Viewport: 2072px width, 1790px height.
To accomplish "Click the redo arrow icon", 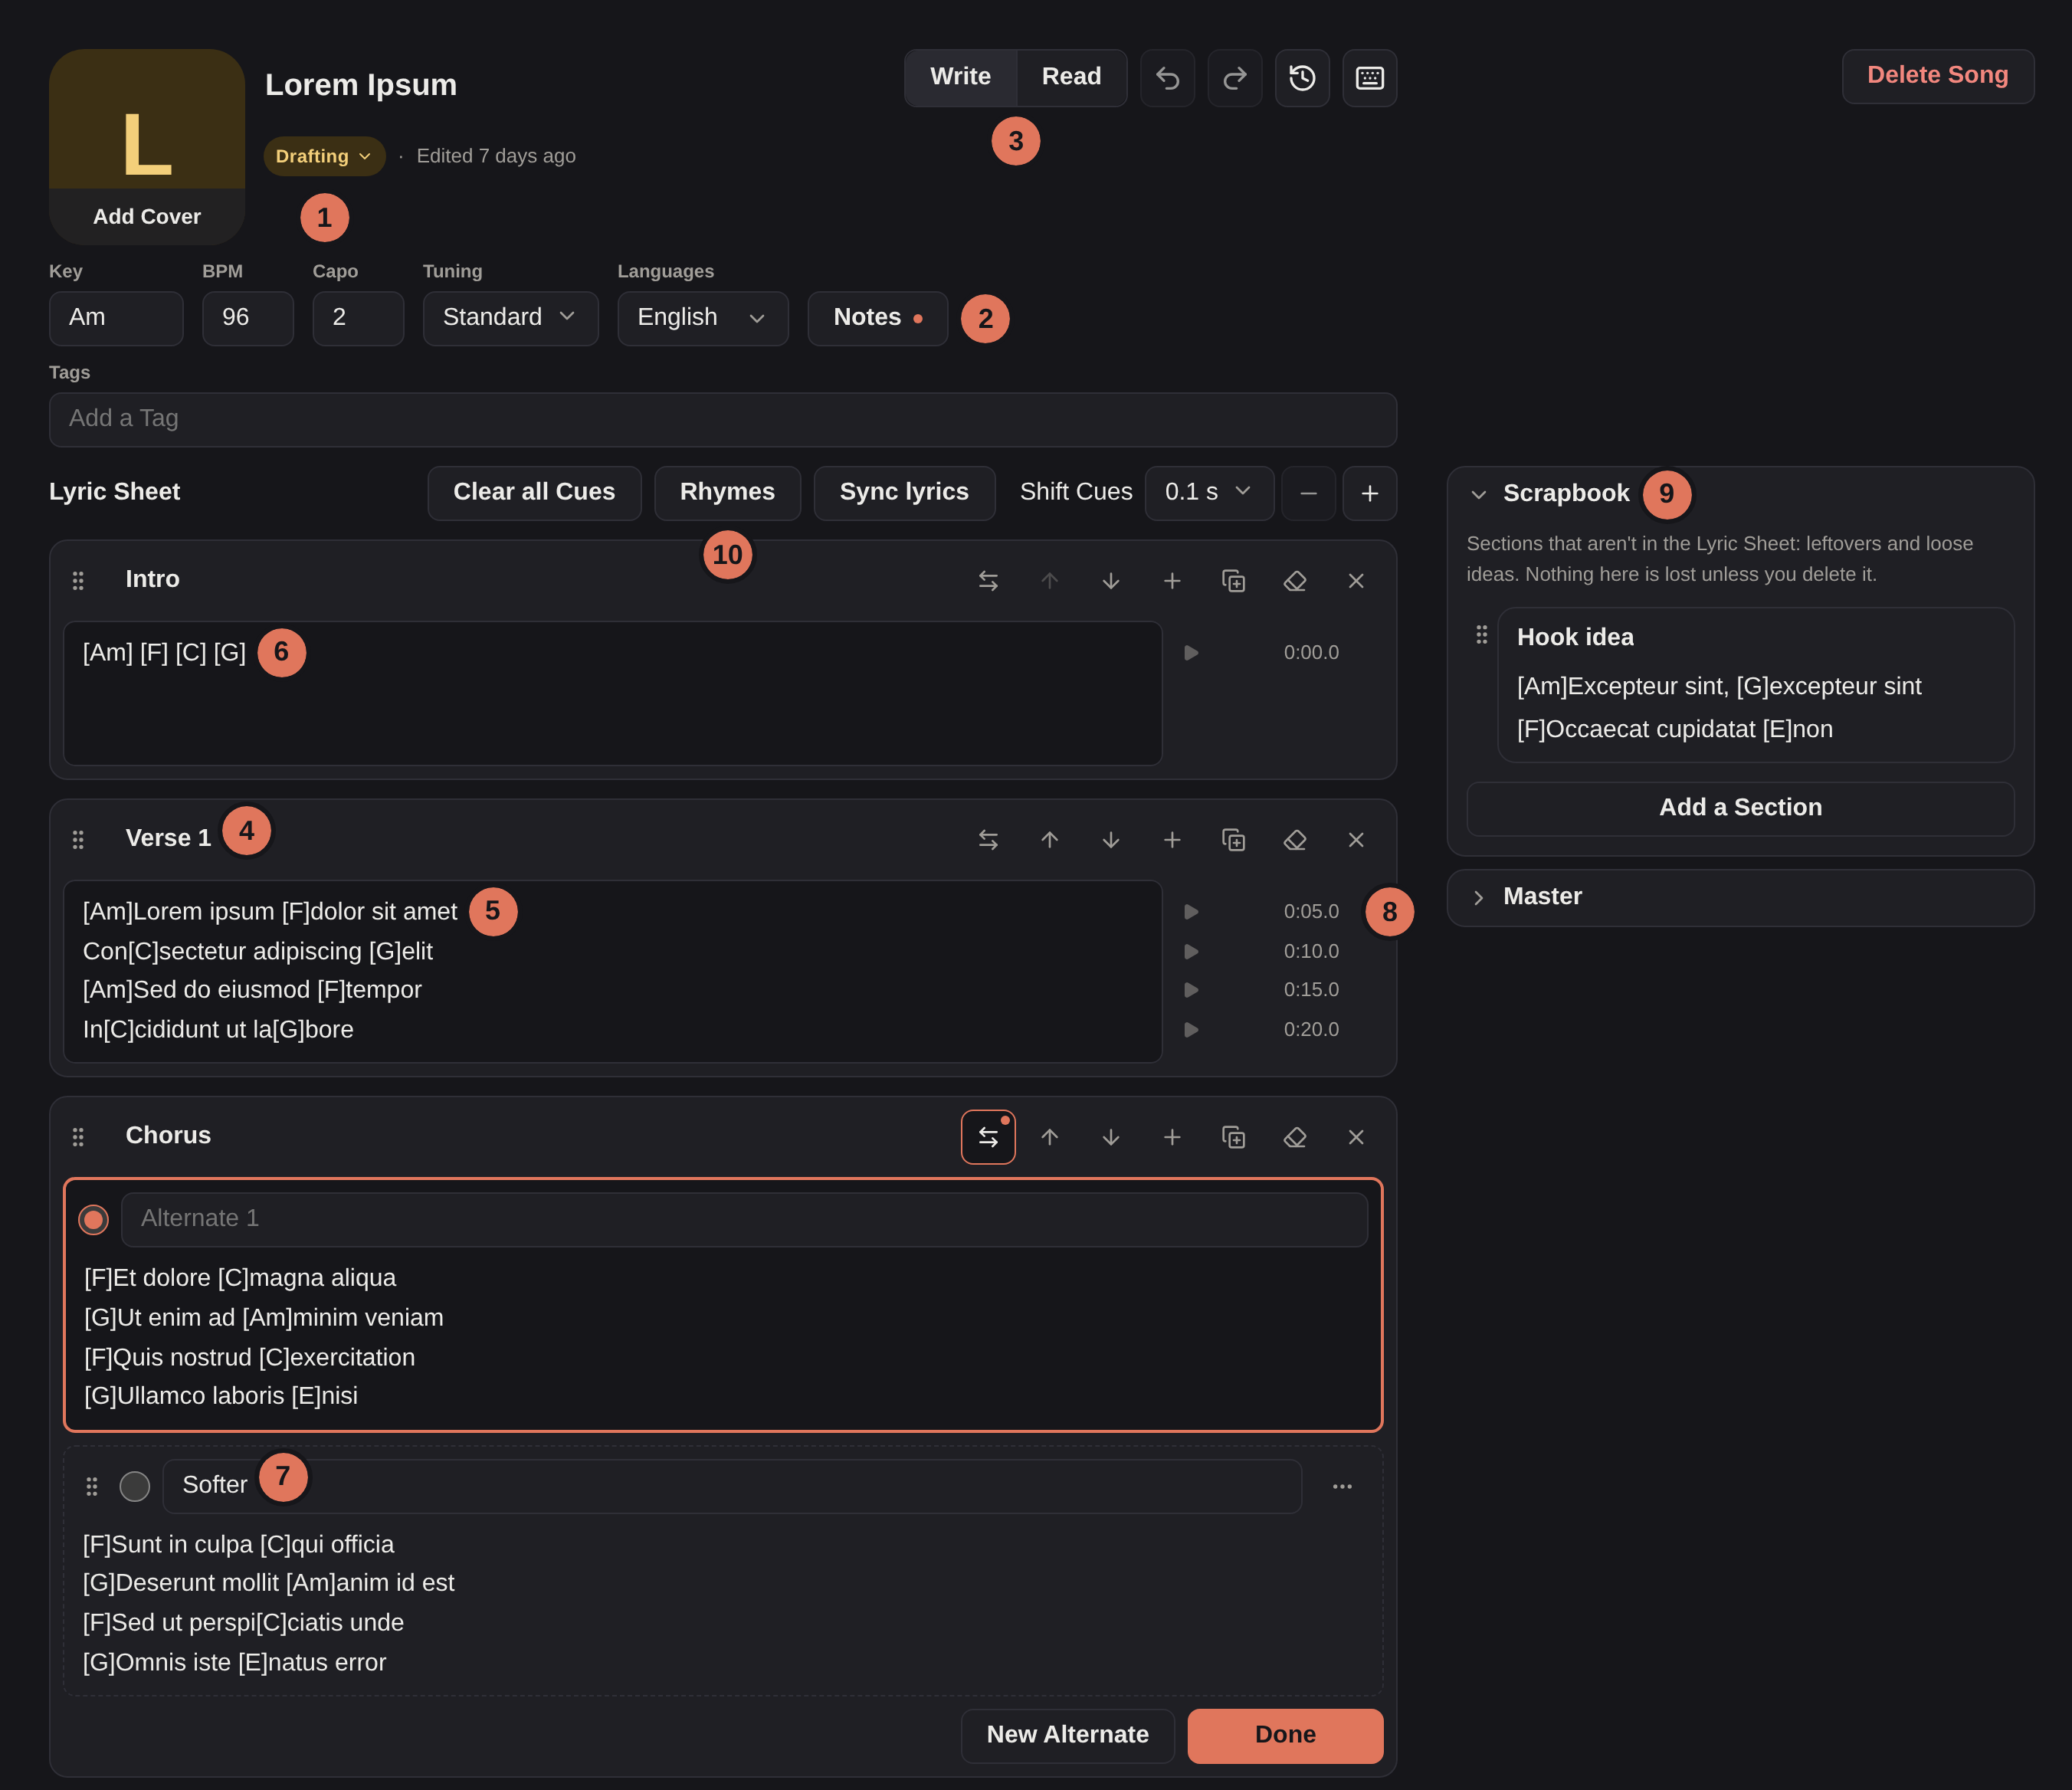I will point(1235,78).
